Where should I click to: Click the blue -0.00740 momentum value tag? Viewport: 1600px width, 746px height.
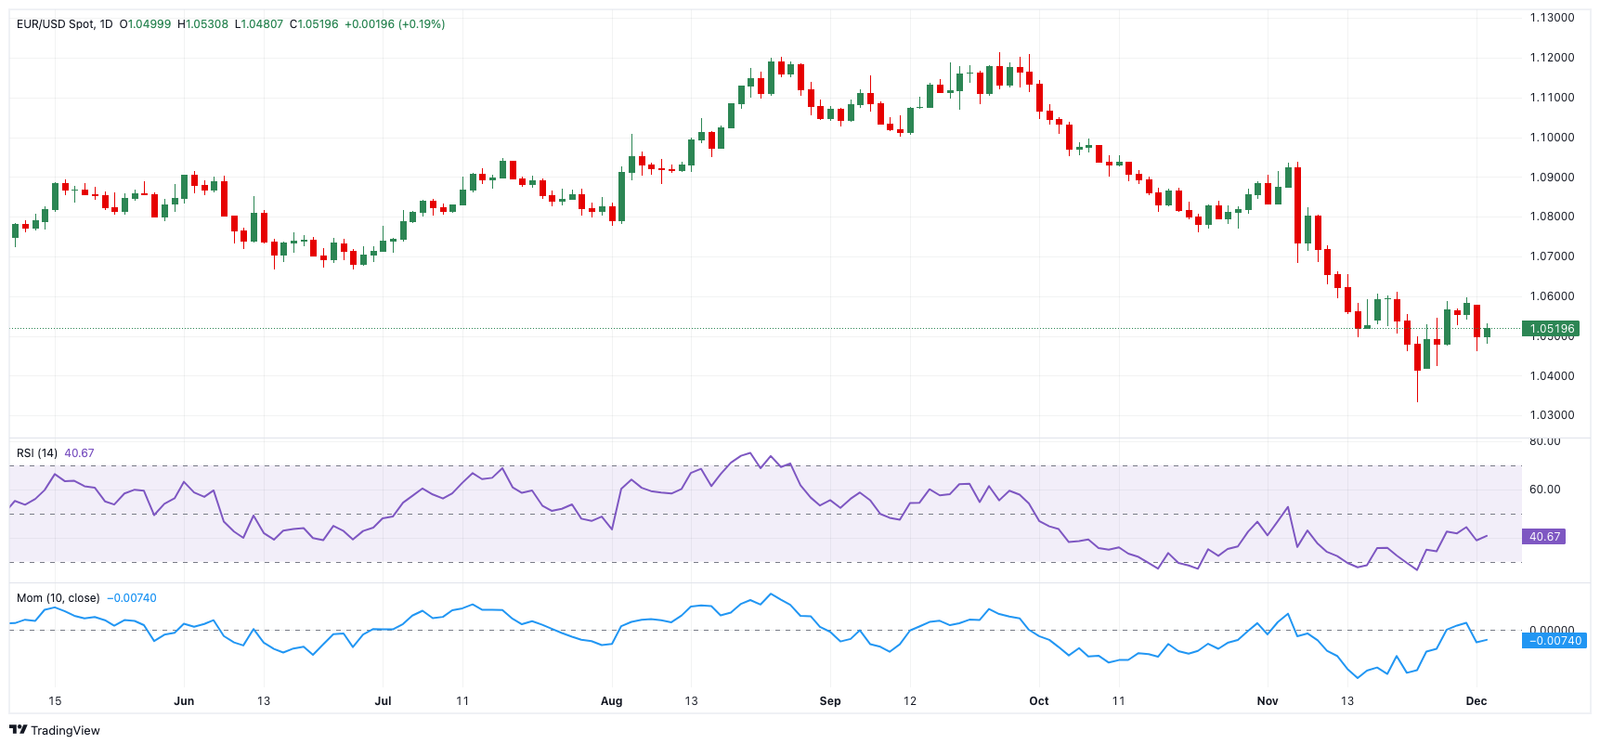(1553, 640)
